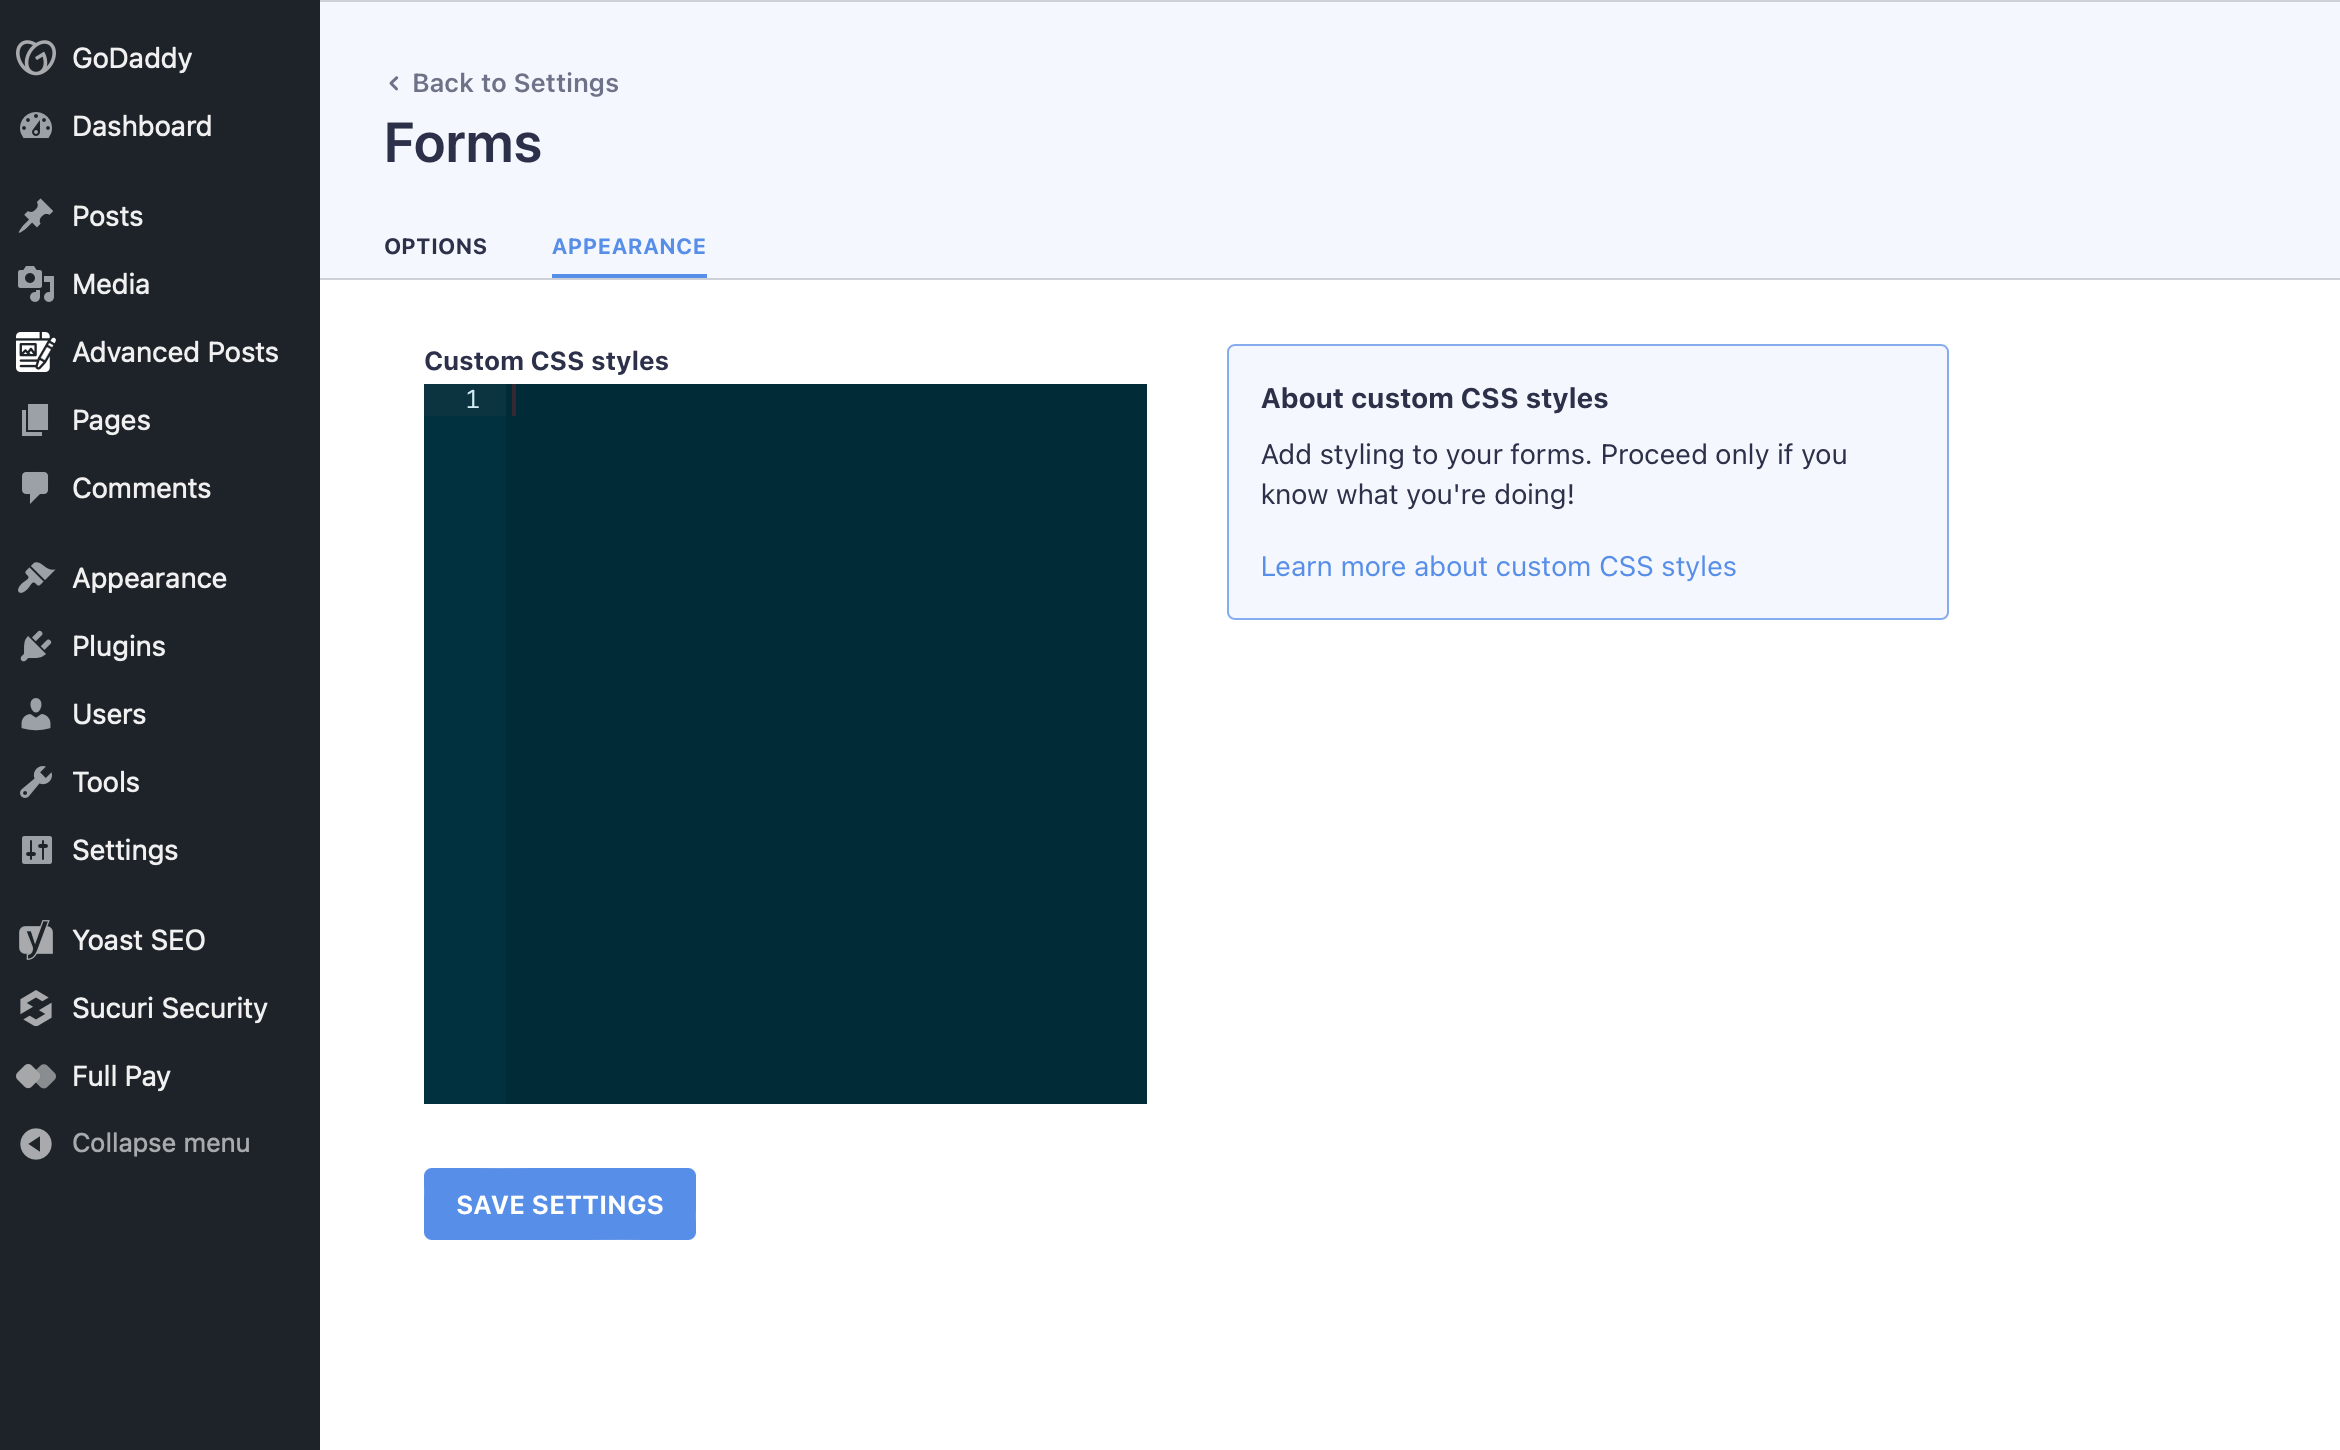Open the Users menu item
2340x1450 pixels.
pos(109,714)
